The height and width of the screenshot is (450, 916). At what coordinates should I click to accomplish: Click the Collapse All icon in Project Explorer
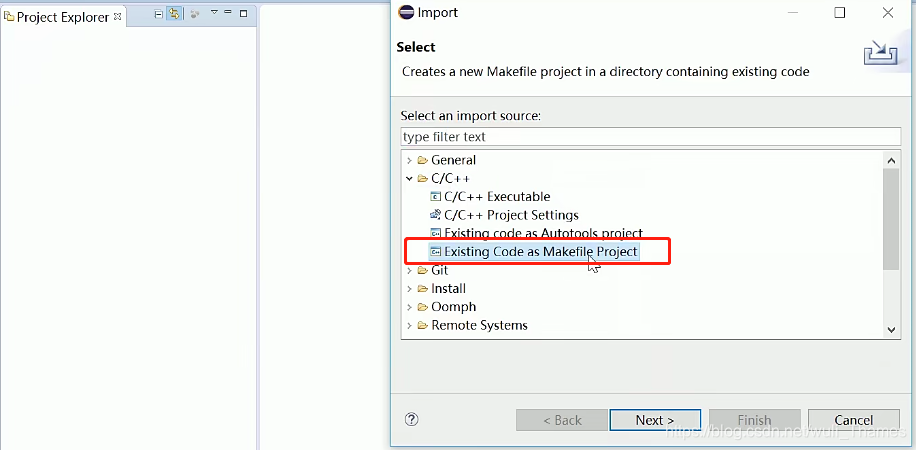158,14
